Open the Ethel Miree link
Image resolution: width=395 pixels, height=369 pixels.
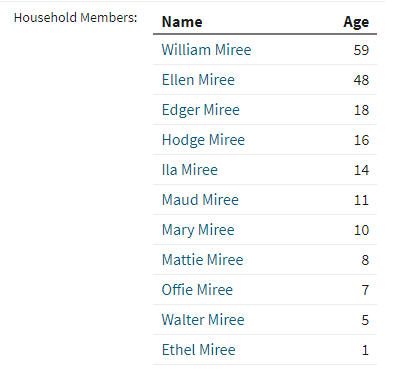point(199,350)
